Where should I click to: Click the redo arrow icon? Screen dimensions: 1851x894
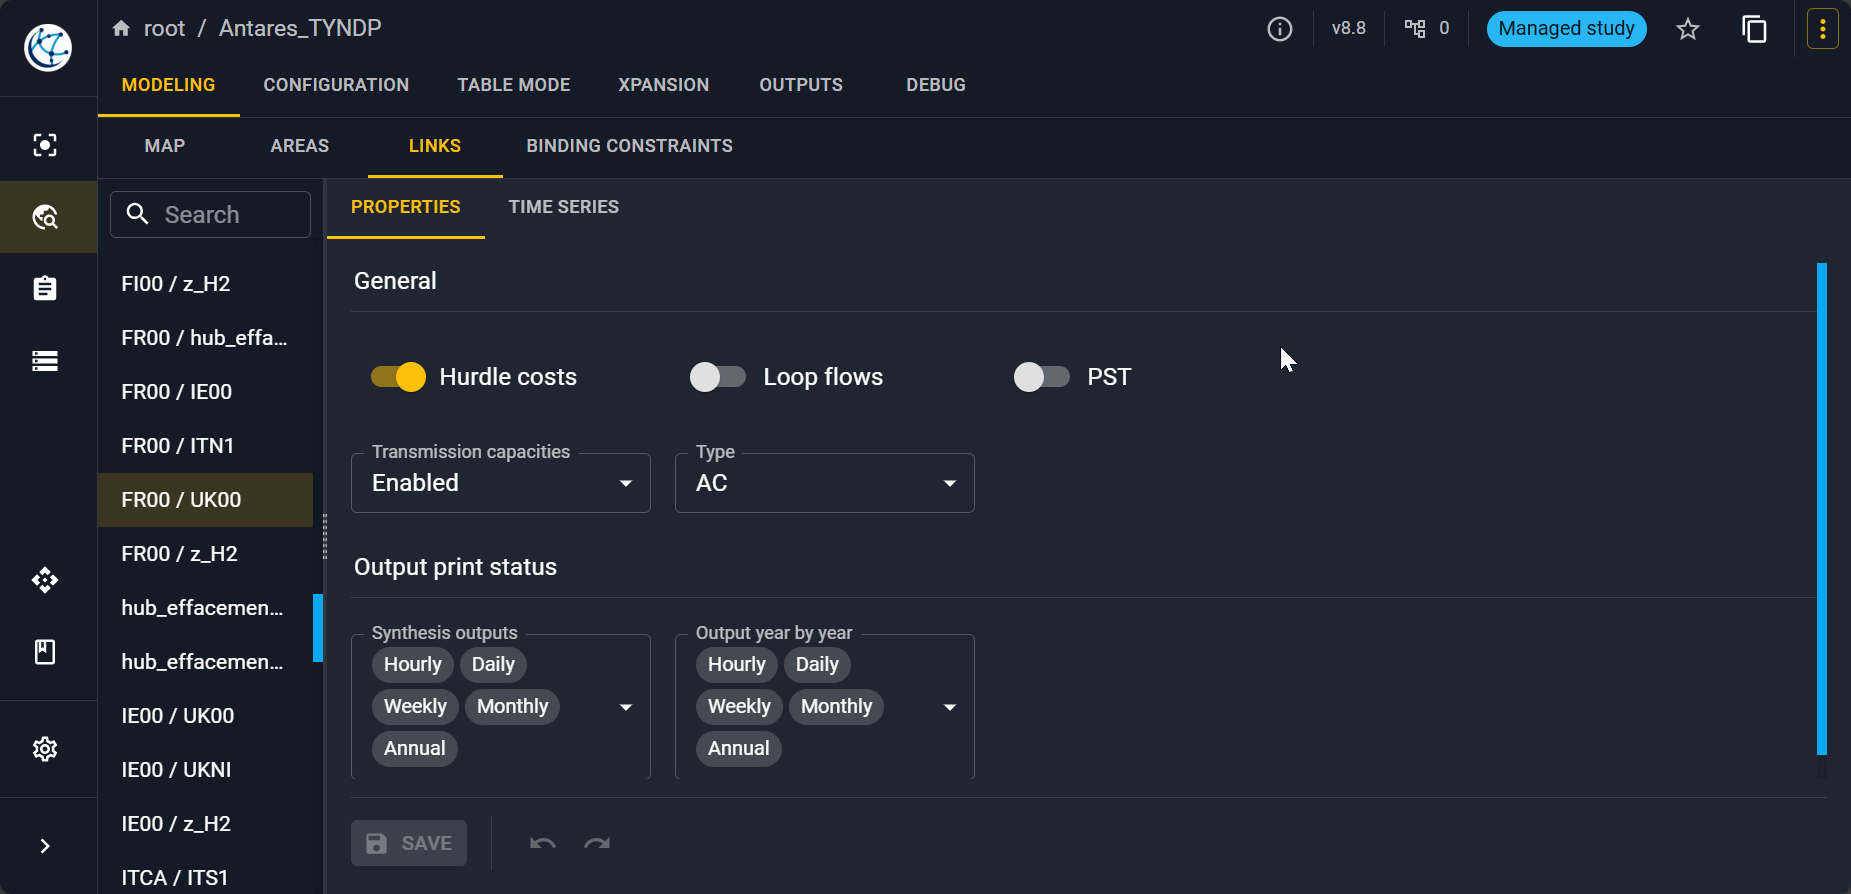click(x=597, y=844)
